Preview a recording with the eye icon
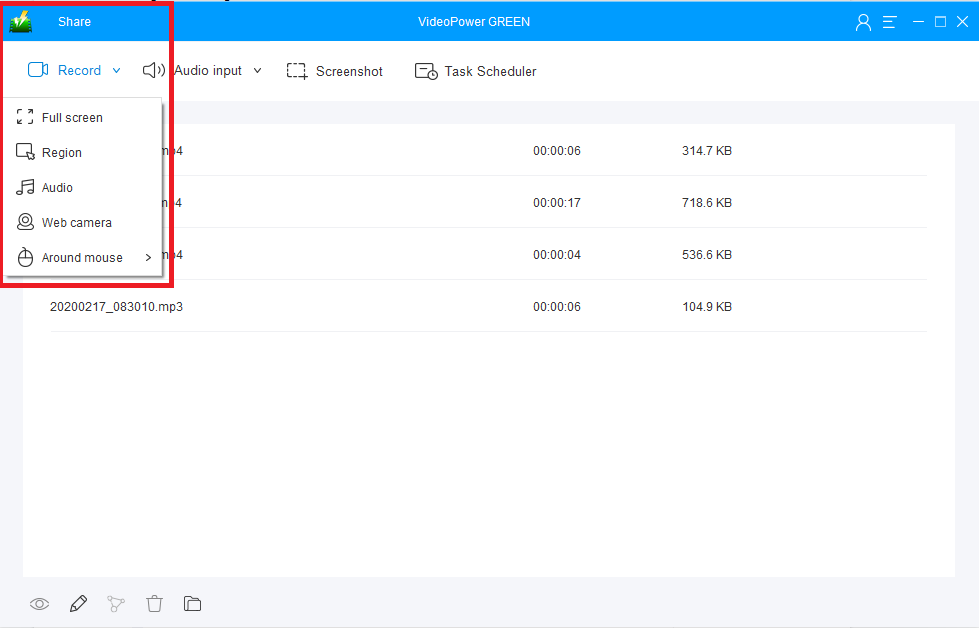 tap(39, 604)
